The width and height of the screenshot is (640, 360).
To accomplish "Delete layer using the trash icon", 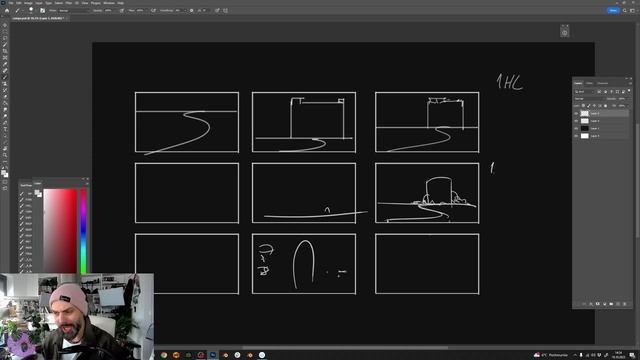I will [624, 304].
